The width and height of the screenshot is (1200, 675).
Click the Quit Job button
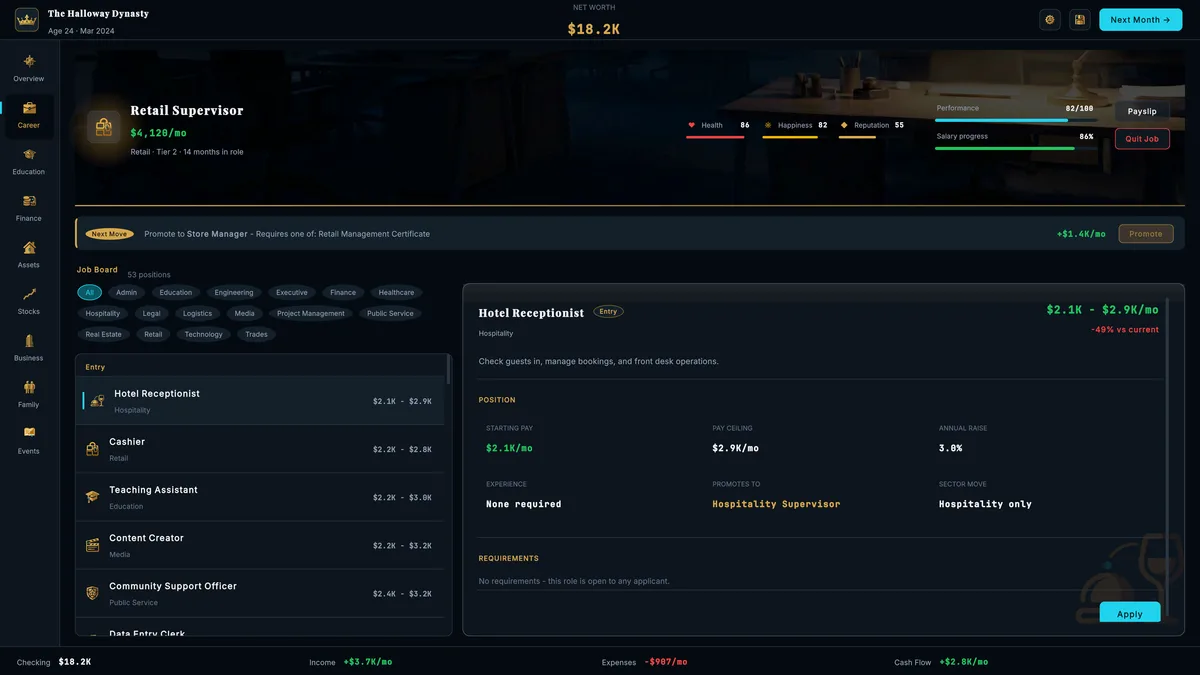(x=1142, y=138)
